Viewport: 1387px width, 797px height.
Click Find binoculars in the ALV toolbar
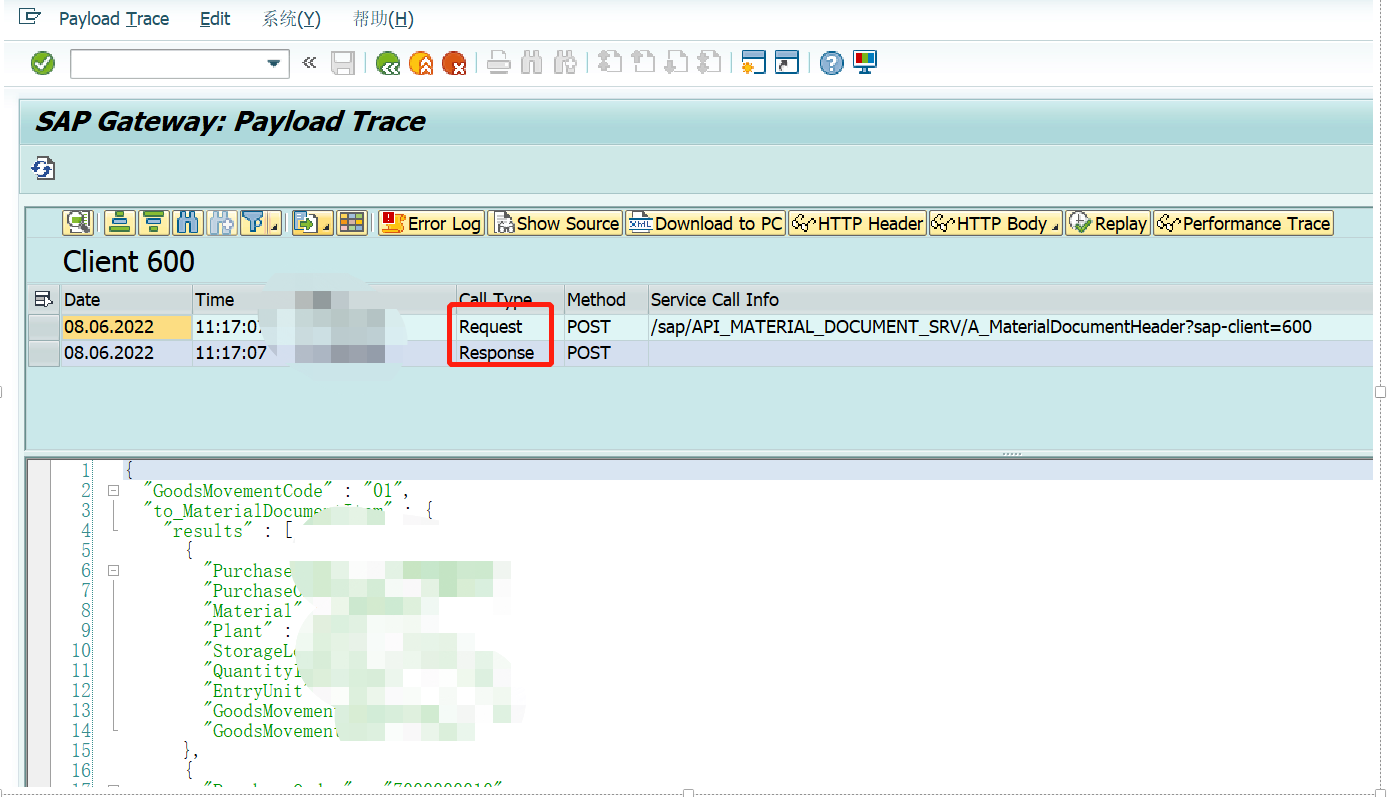187,223
